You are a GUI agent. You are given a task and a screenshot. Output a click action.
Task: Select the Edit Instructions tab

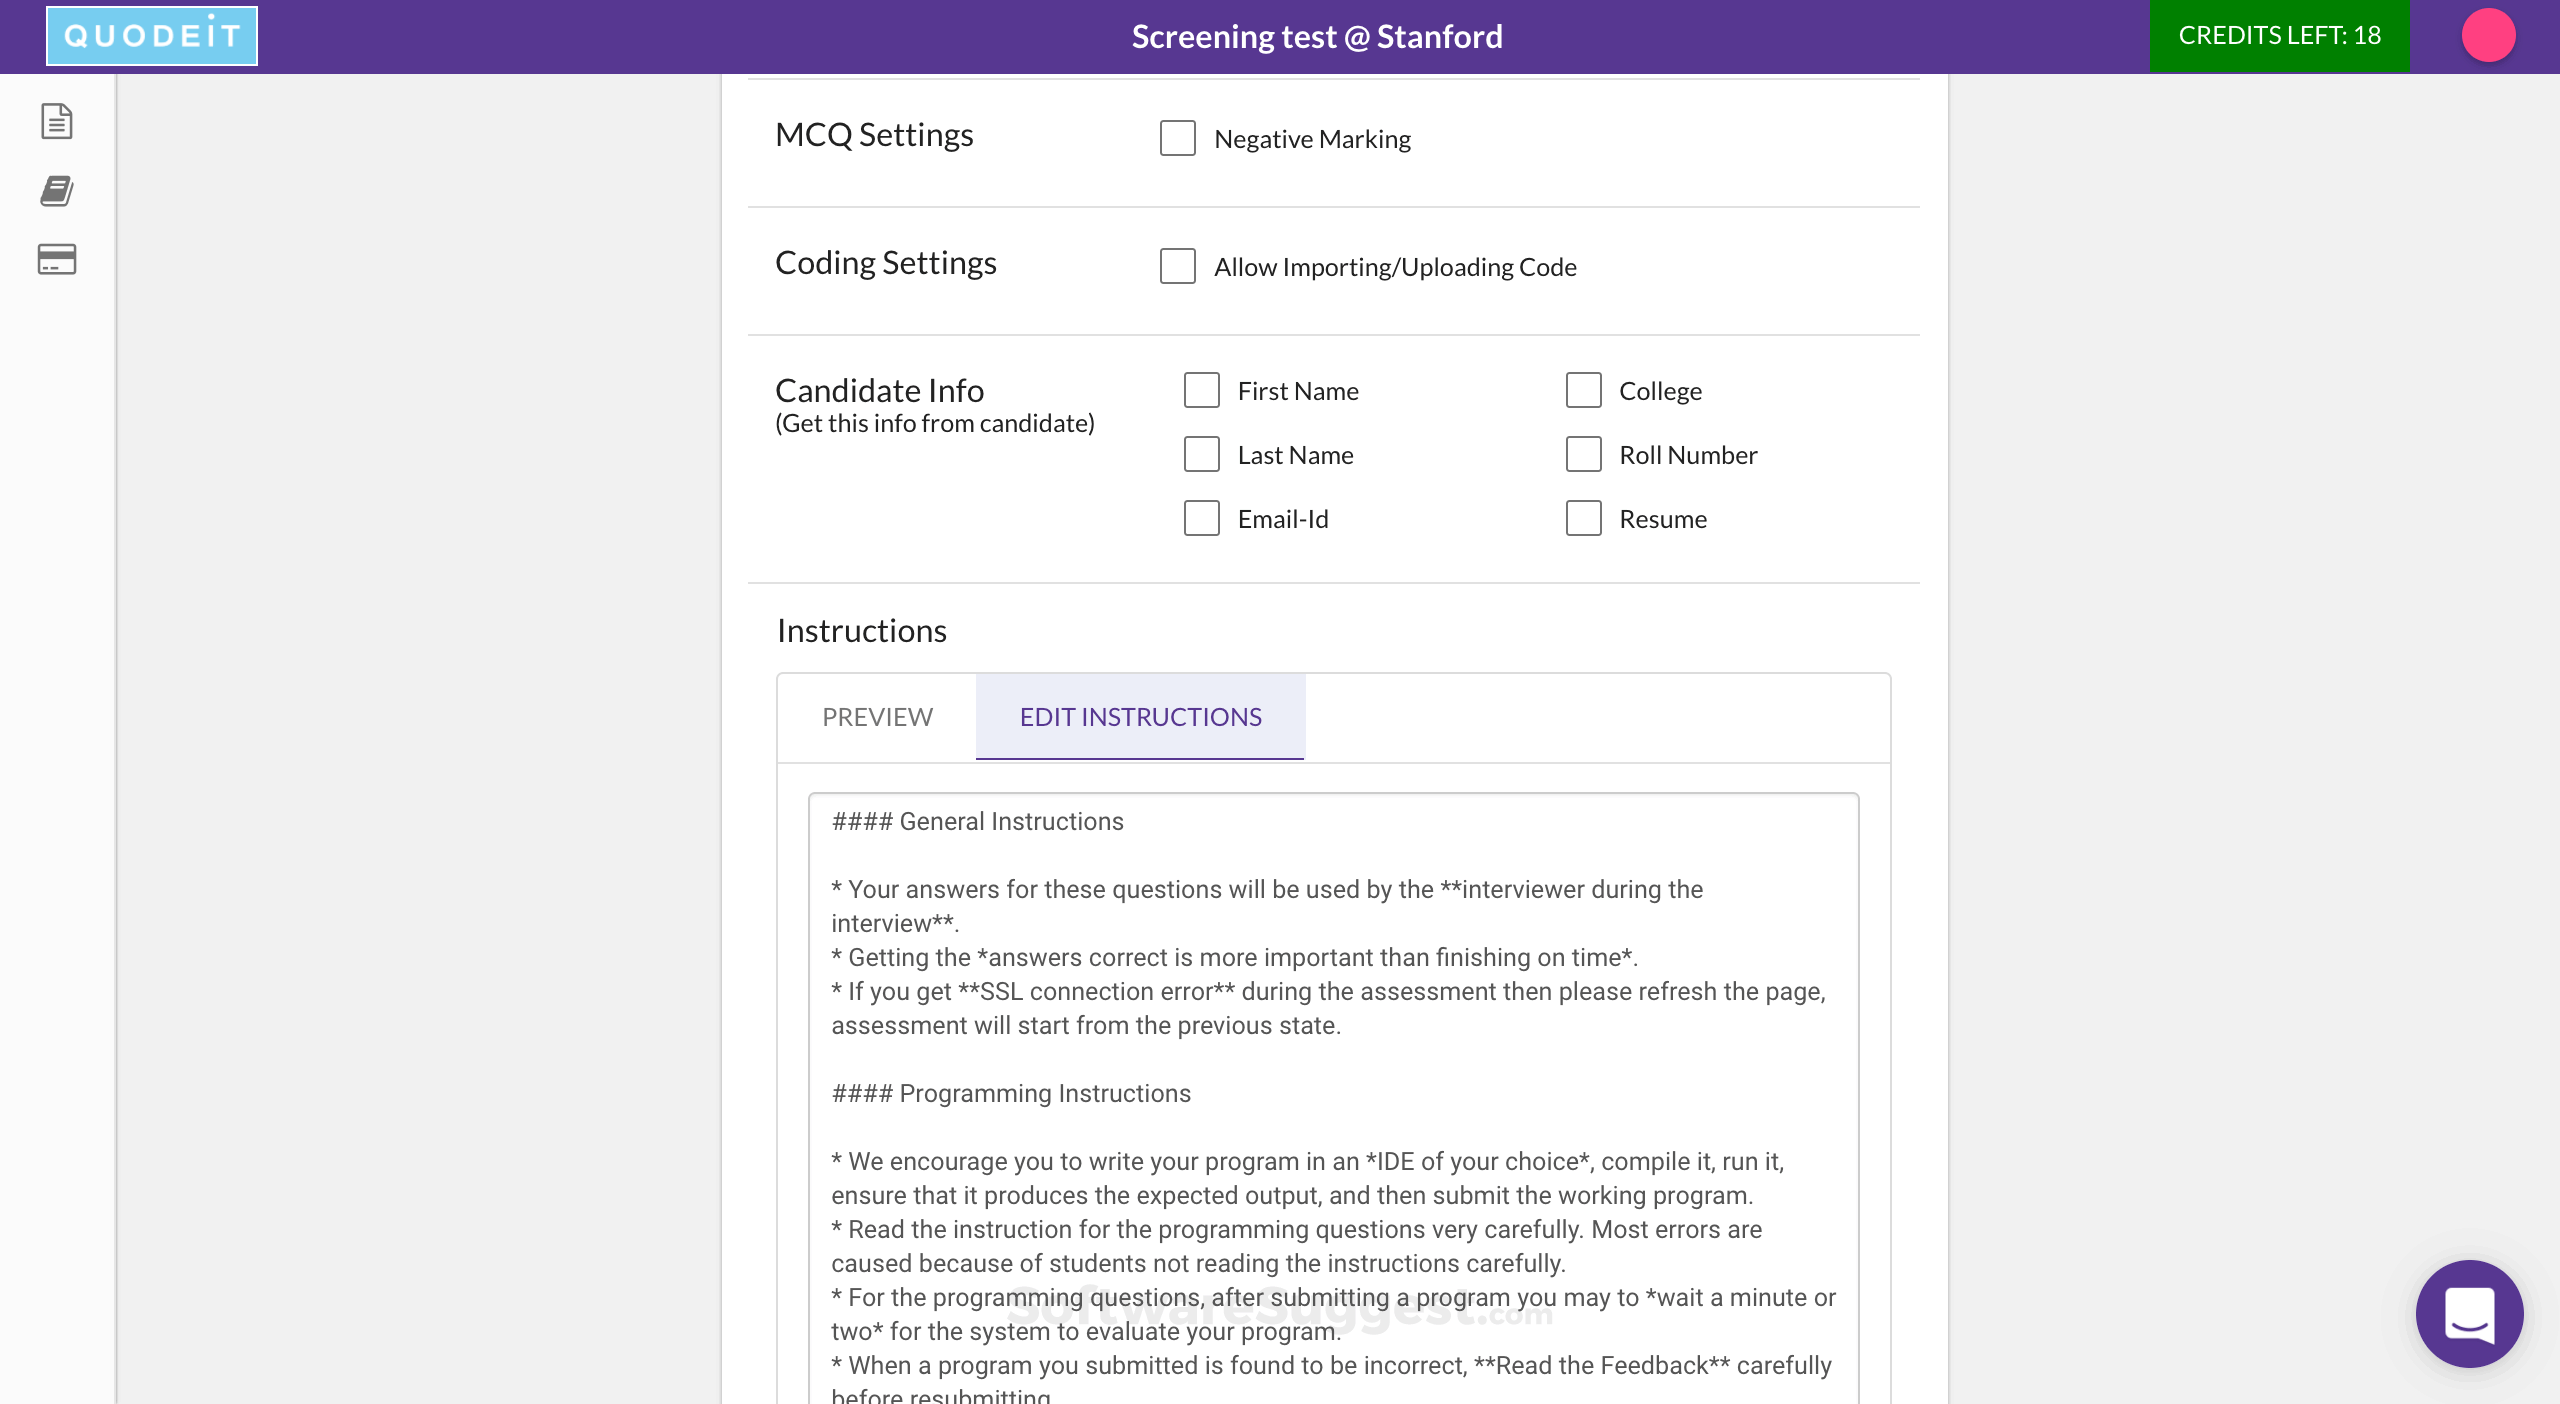1140,717
